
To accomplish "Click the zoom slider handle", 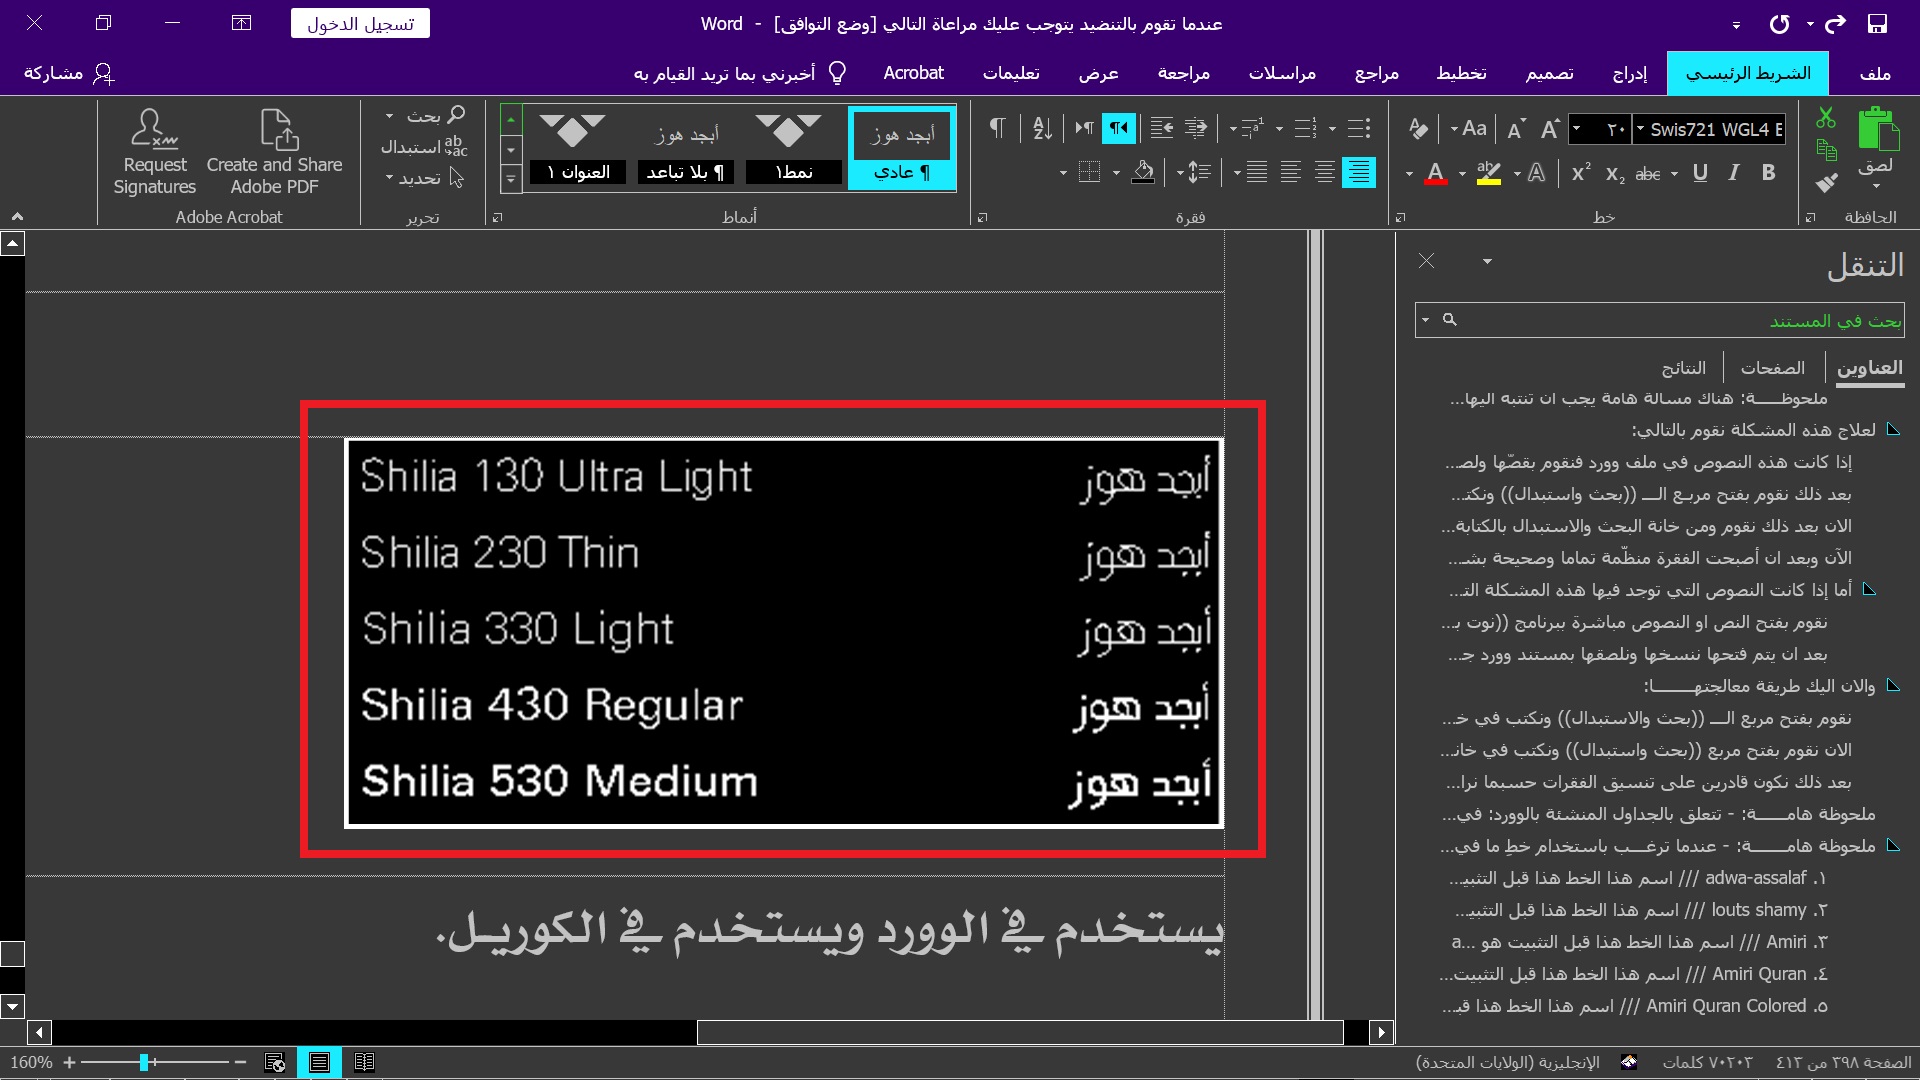I will pos(144,1062).
